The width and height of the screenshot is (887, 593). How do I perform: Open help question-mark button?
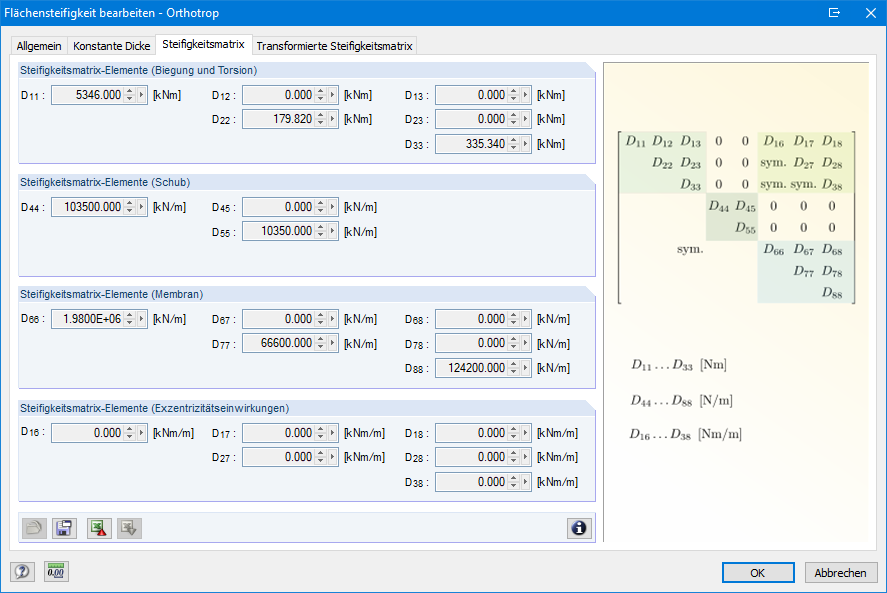tap(23, 571)
